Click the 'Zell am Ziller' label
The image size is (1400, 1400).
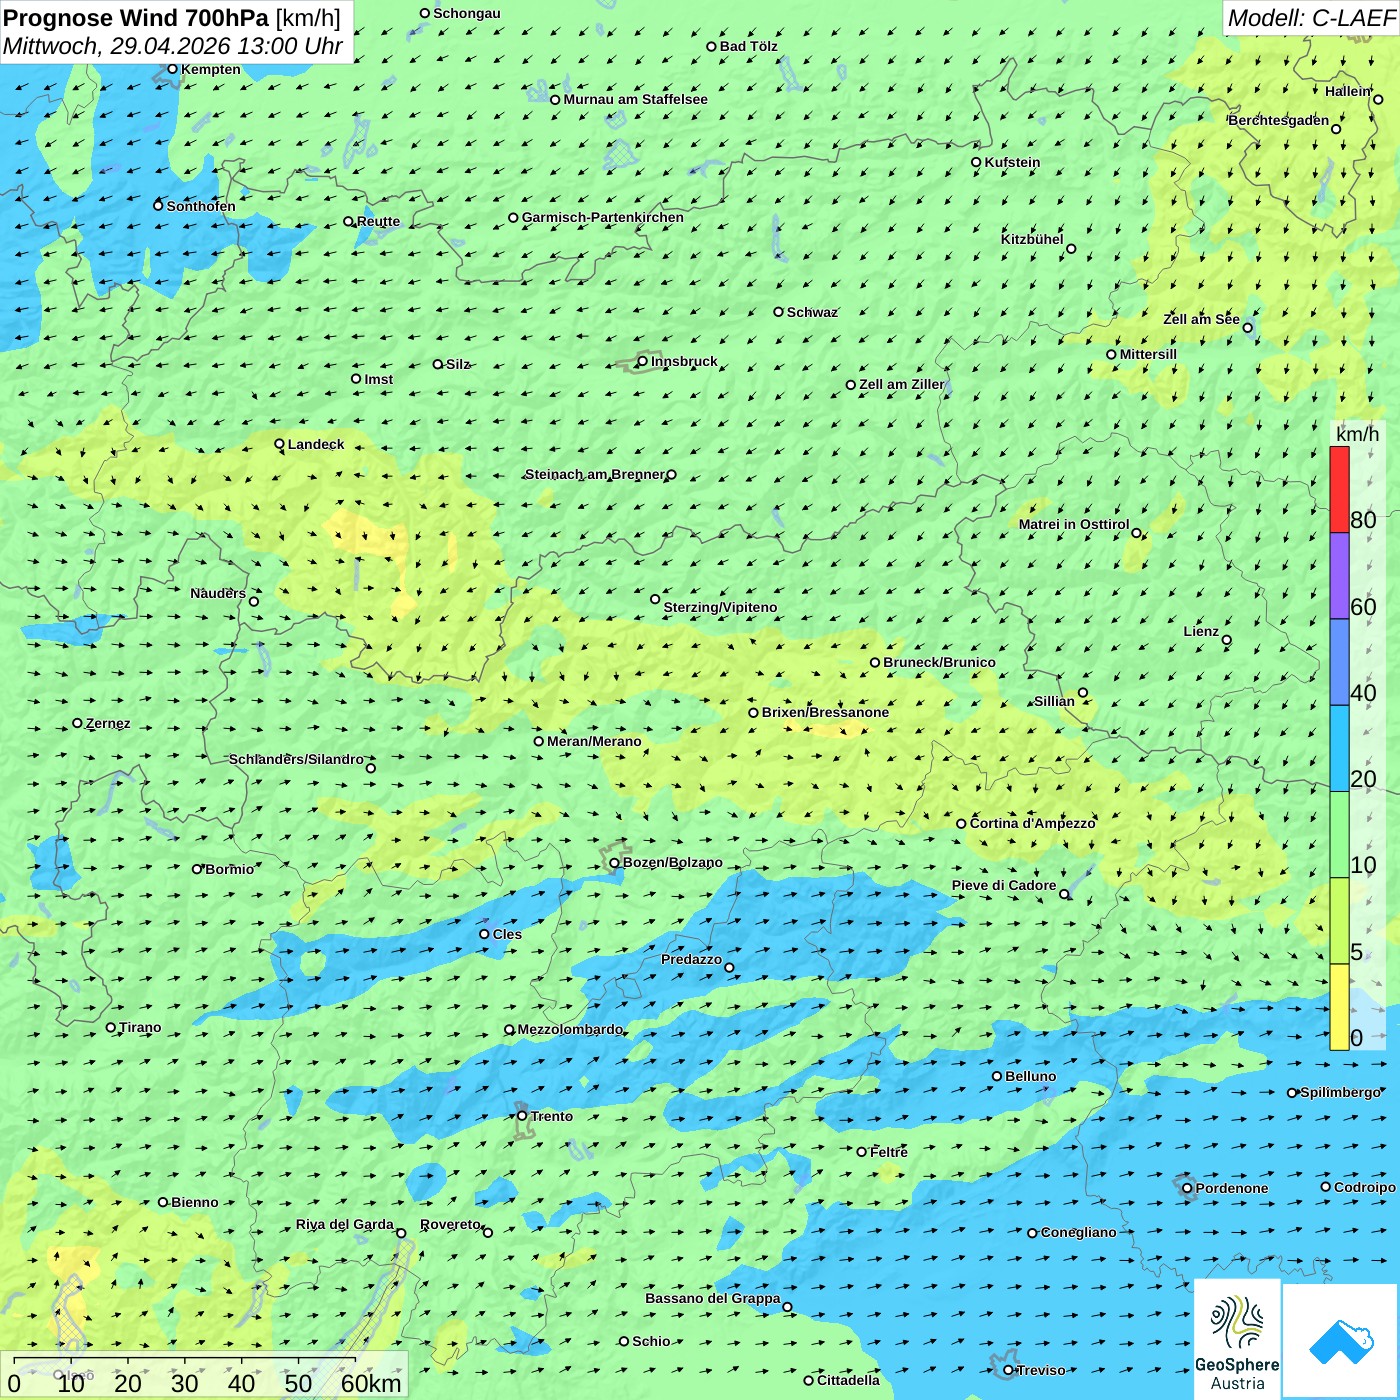[x=902, y=384]
